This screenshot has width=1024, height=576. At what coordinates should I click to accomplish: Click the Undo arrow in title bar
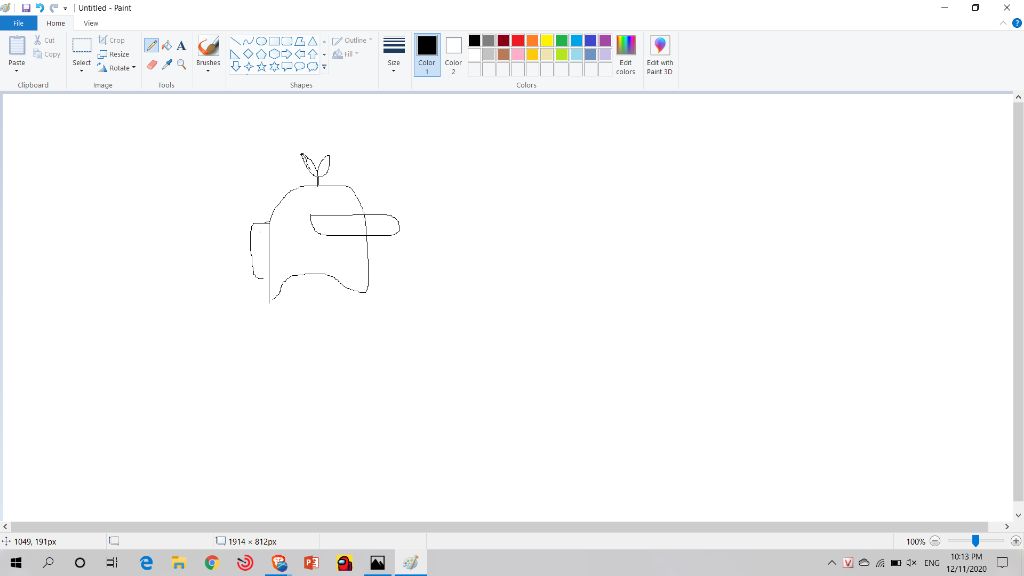40,8
